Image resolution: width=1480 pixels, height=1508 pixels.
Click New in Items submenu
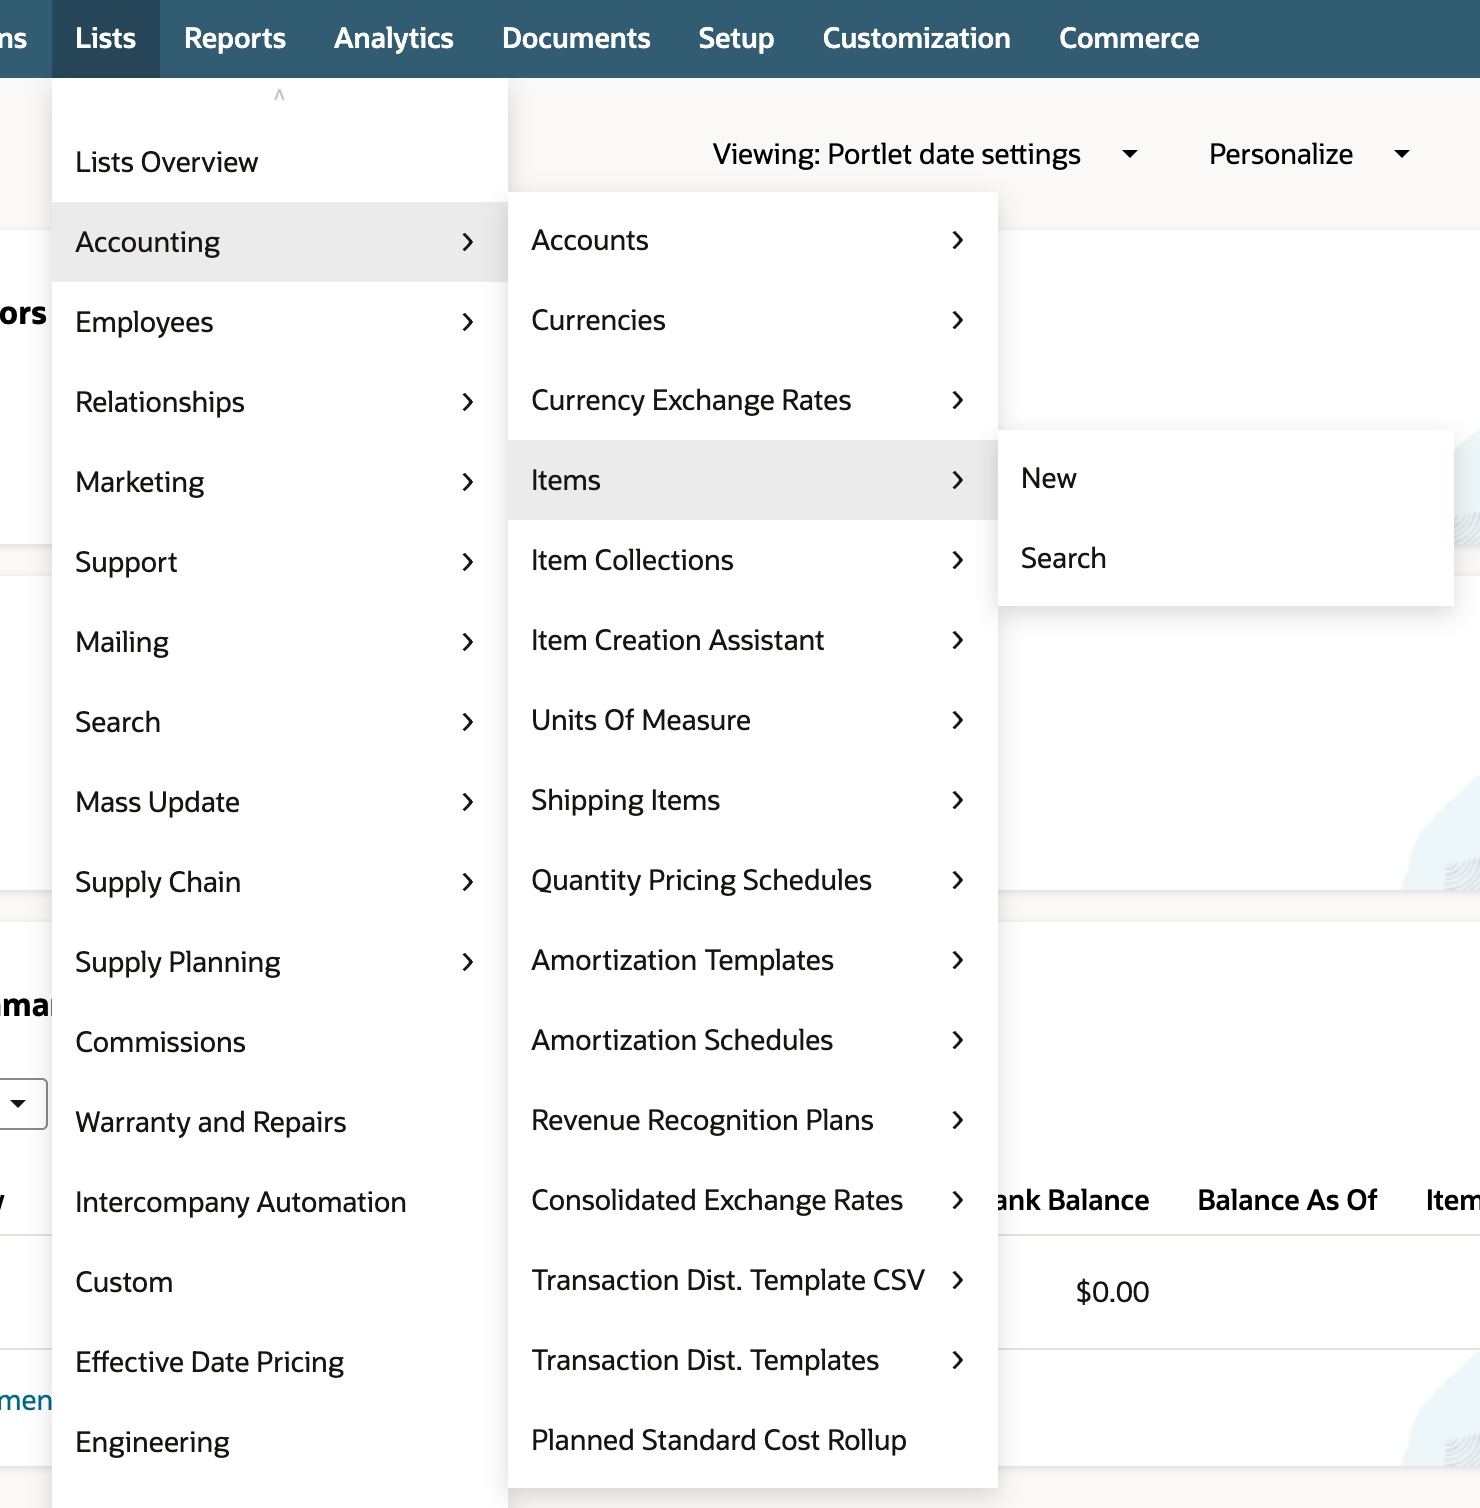(1226, 478)
